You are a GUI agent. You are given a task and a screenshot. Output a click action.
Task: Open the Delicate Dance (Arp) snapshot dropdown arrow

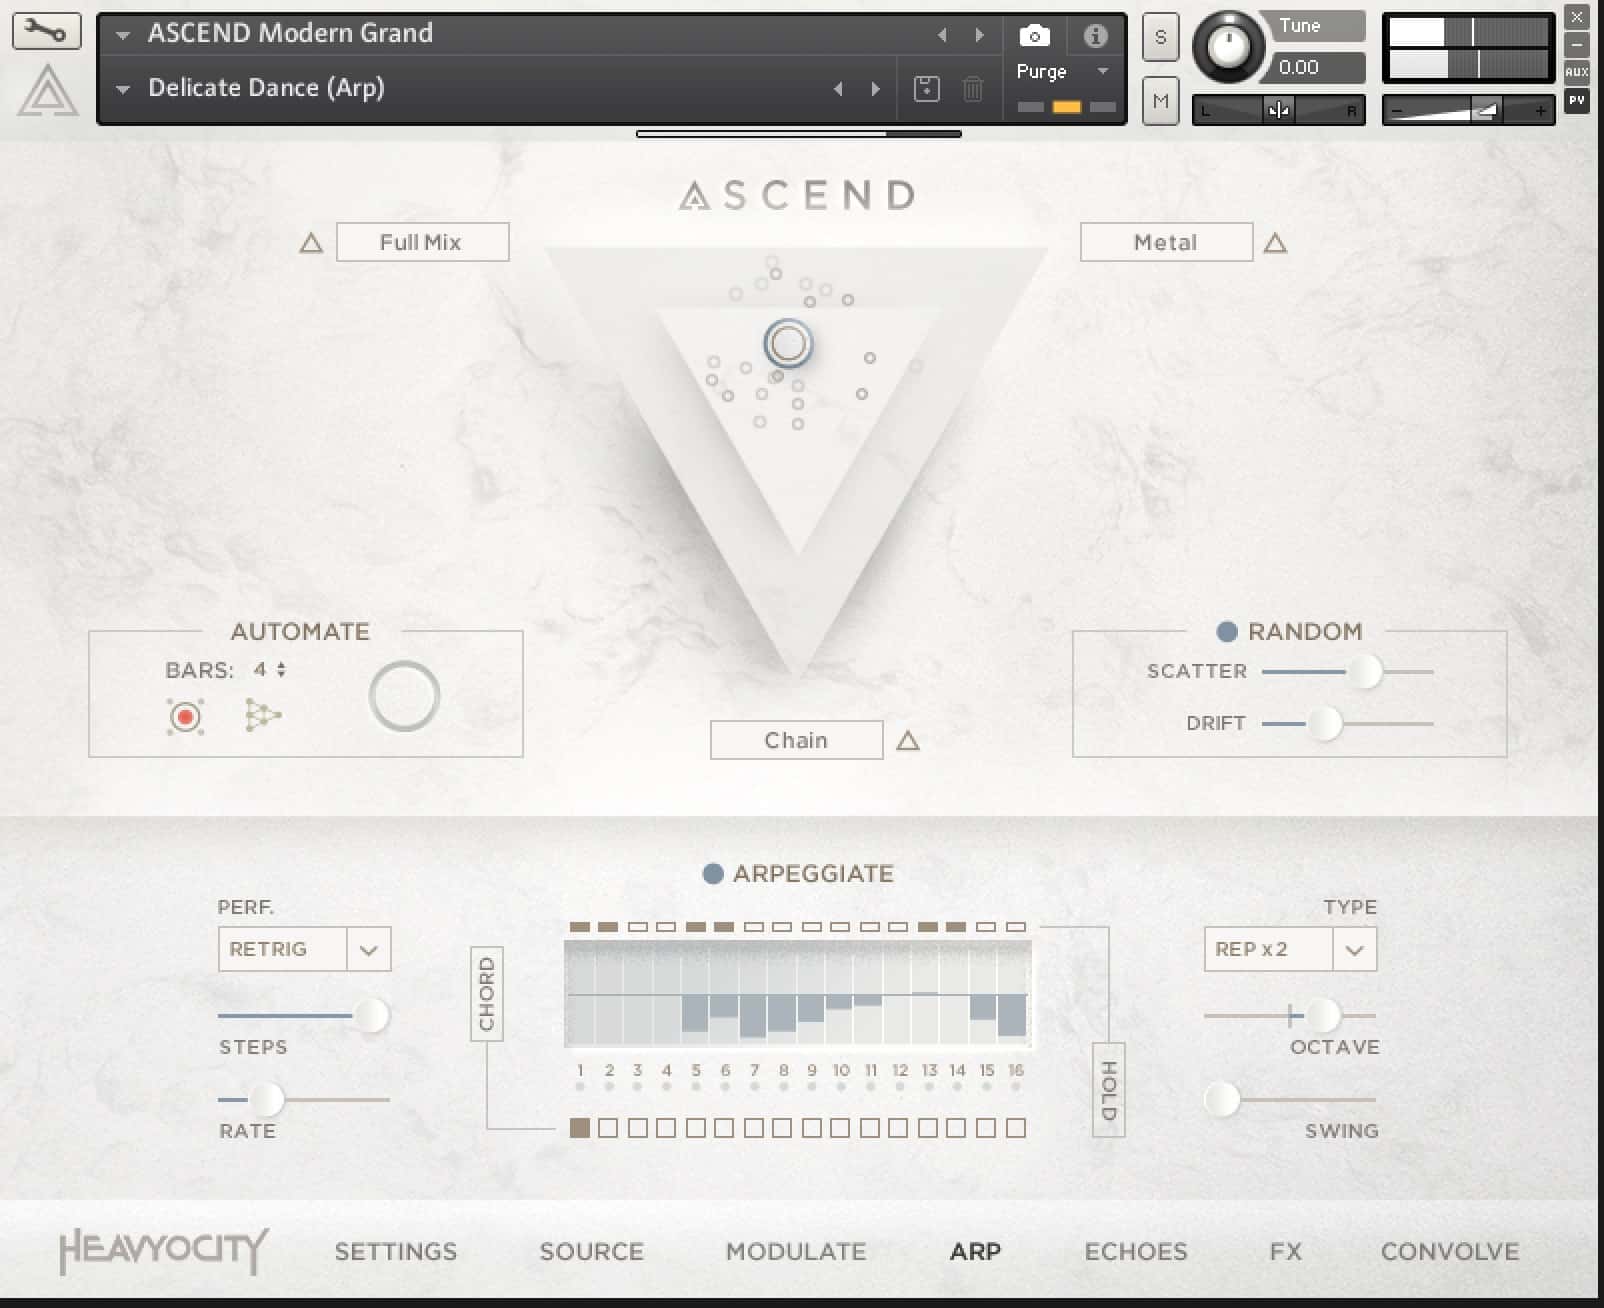pyautogui.click(x=123, y=89)
